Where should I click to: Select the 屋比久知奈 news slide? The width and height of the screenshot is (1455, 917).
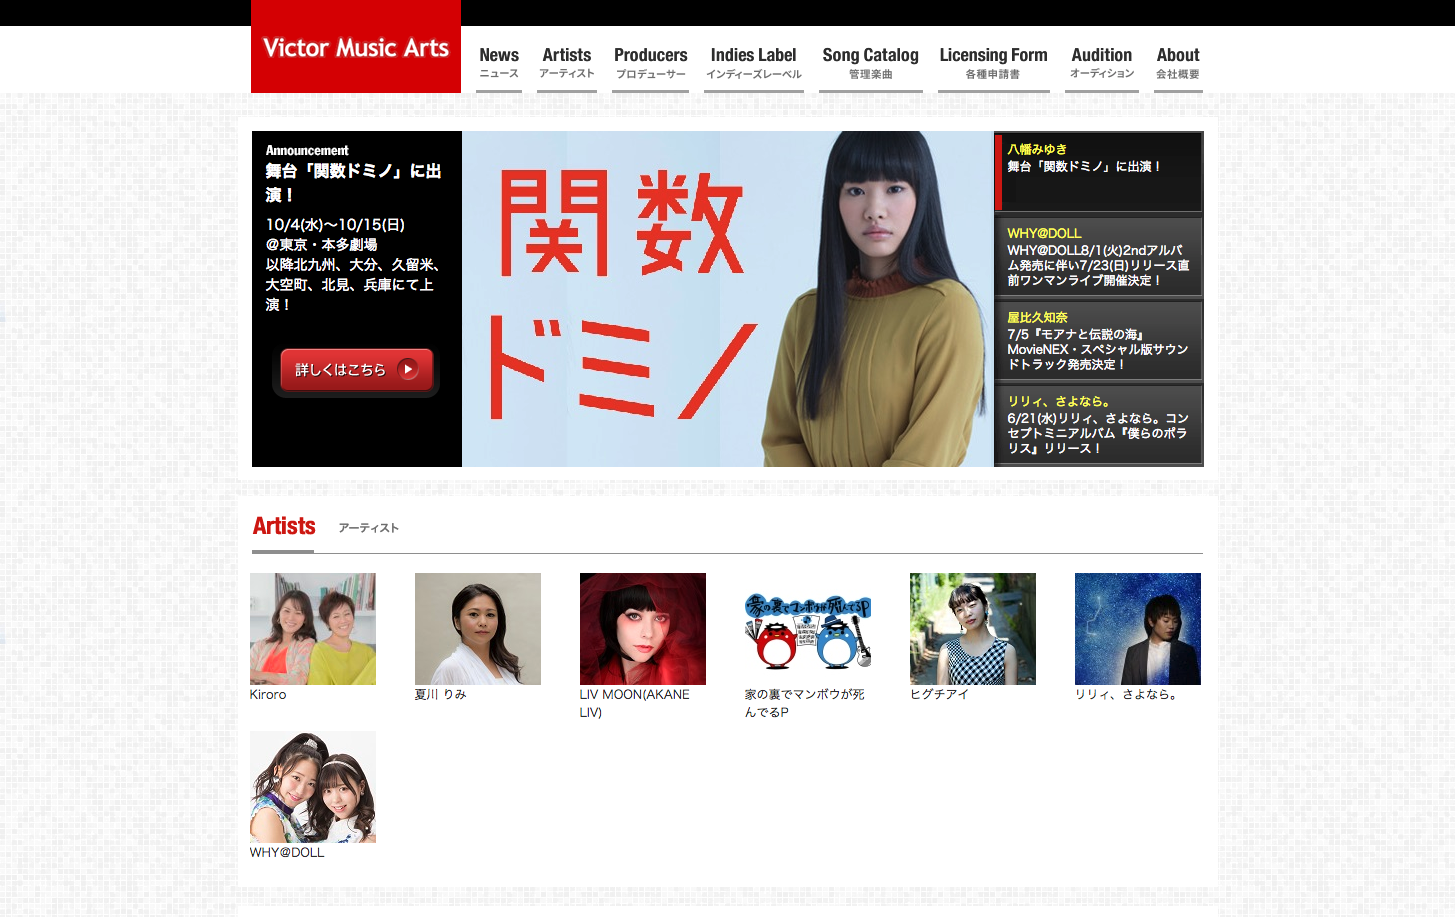tap(1099, 340)
